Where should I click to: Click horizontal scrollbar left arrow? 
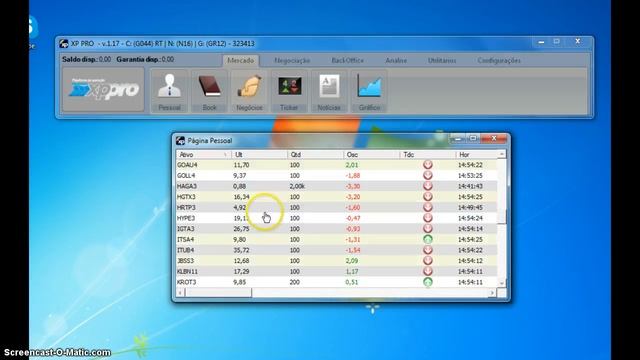coord(181,293)
